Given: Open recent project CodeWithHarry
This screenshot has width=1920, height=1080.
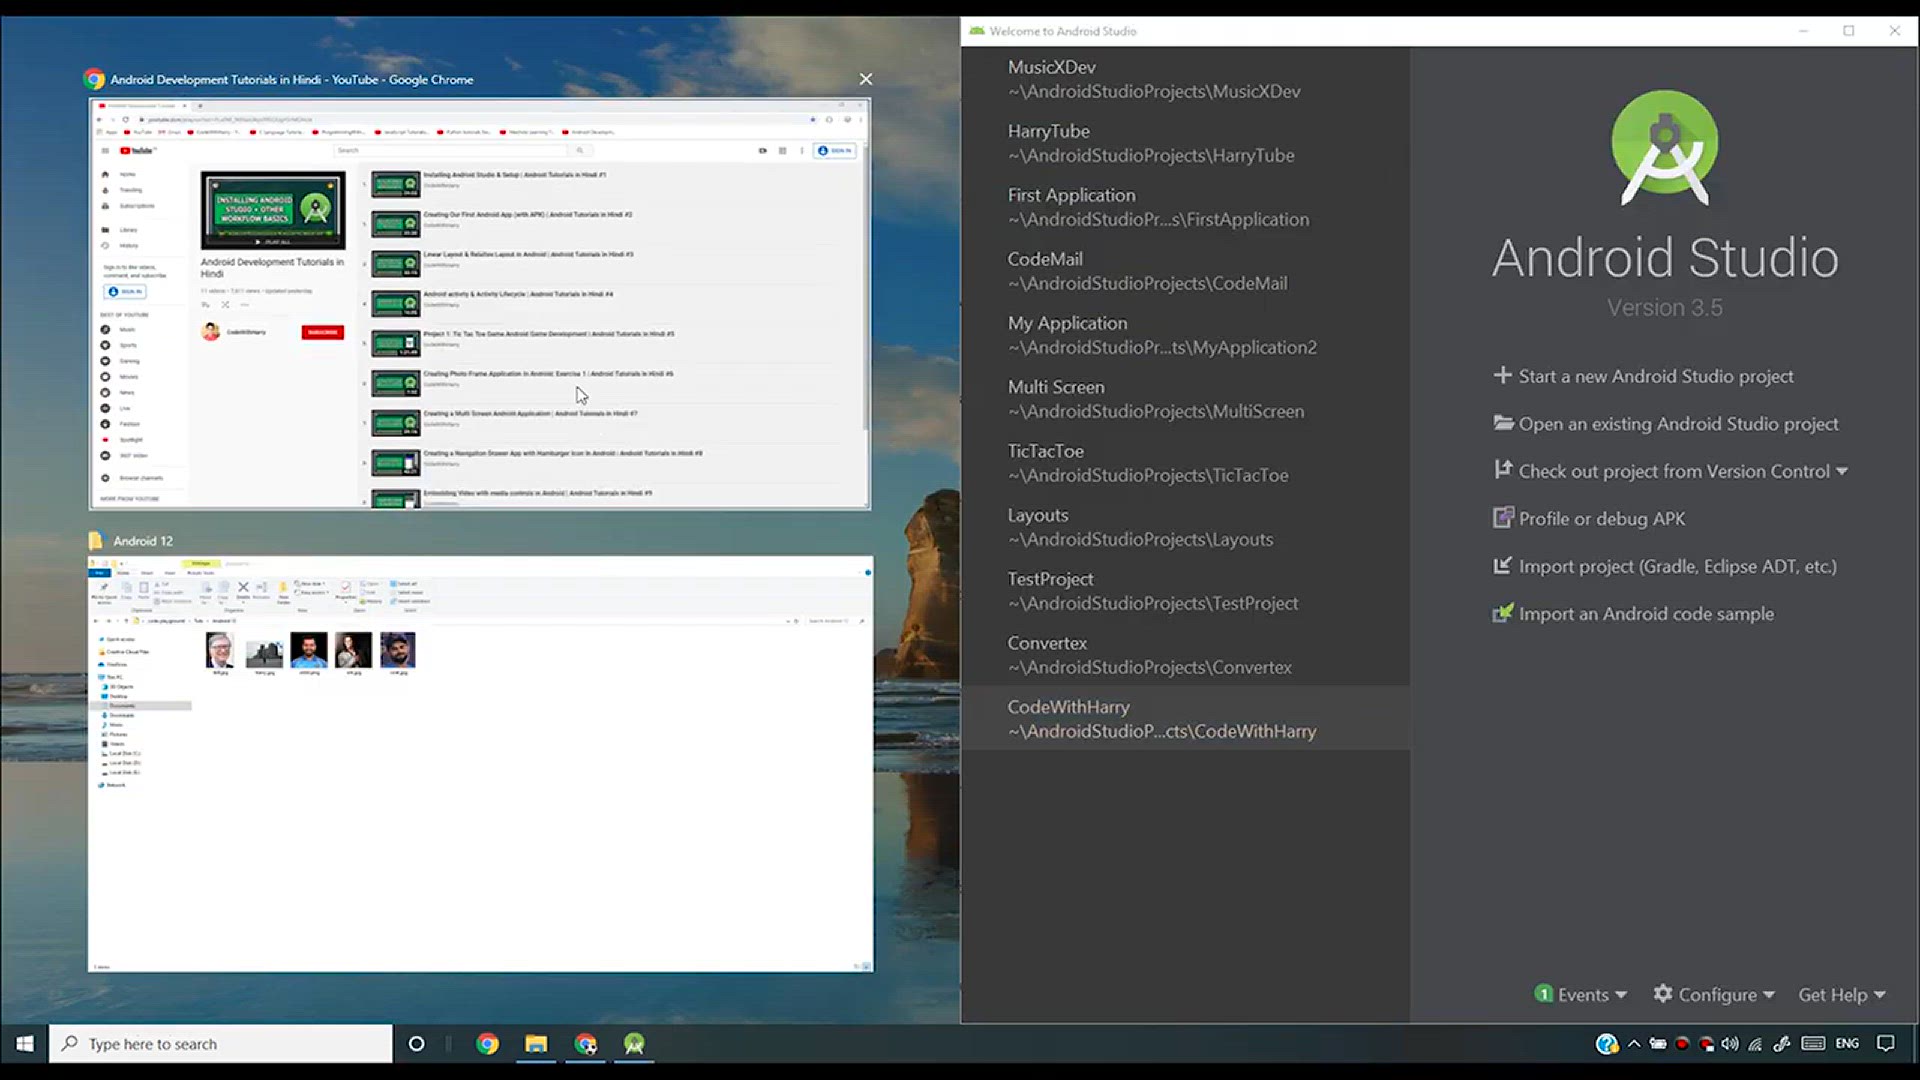Looking at the screenshot, I should click(1185, 718).
